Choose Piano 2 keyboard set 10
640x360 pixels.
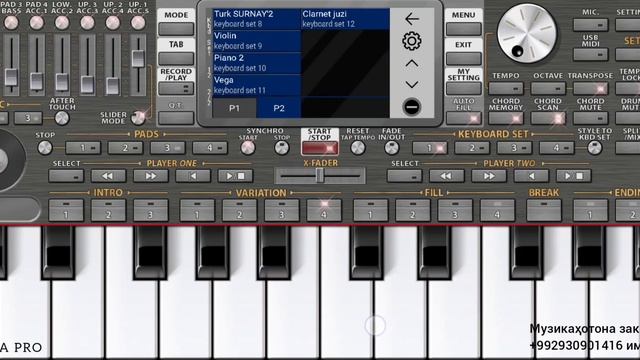click(x=256, y=63)
